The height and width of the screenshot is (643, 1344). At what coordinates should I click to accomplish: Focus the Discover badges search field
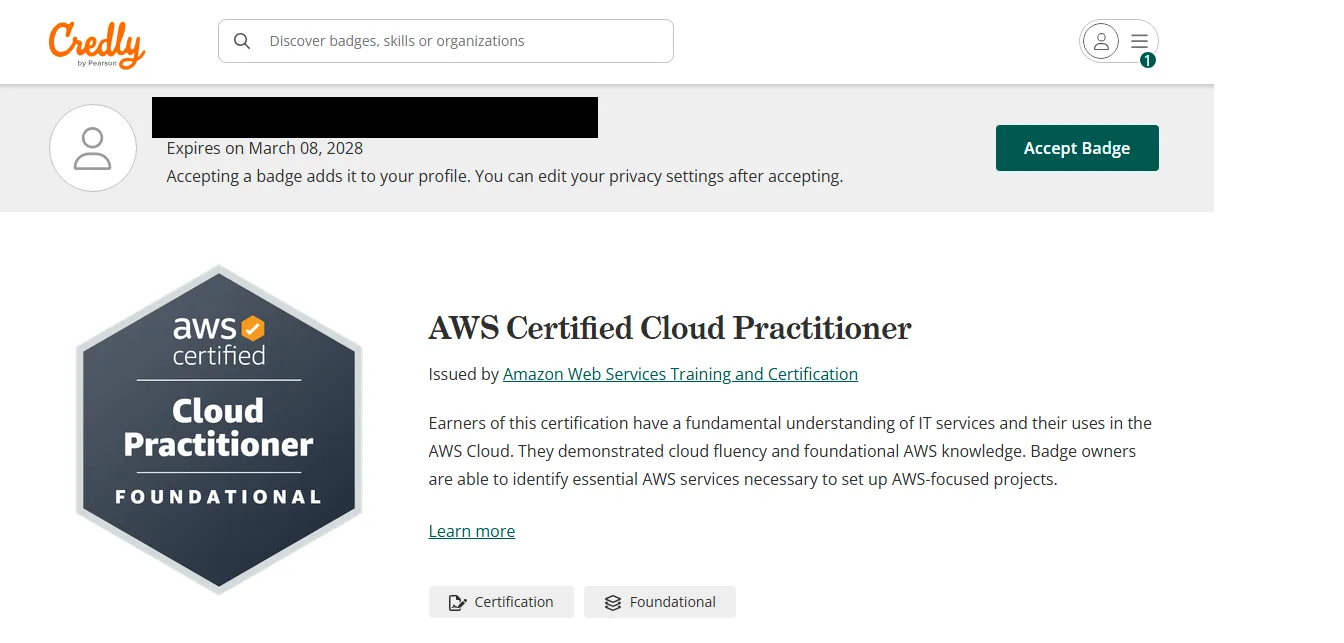pyautogui.click(x=460, y=41)
